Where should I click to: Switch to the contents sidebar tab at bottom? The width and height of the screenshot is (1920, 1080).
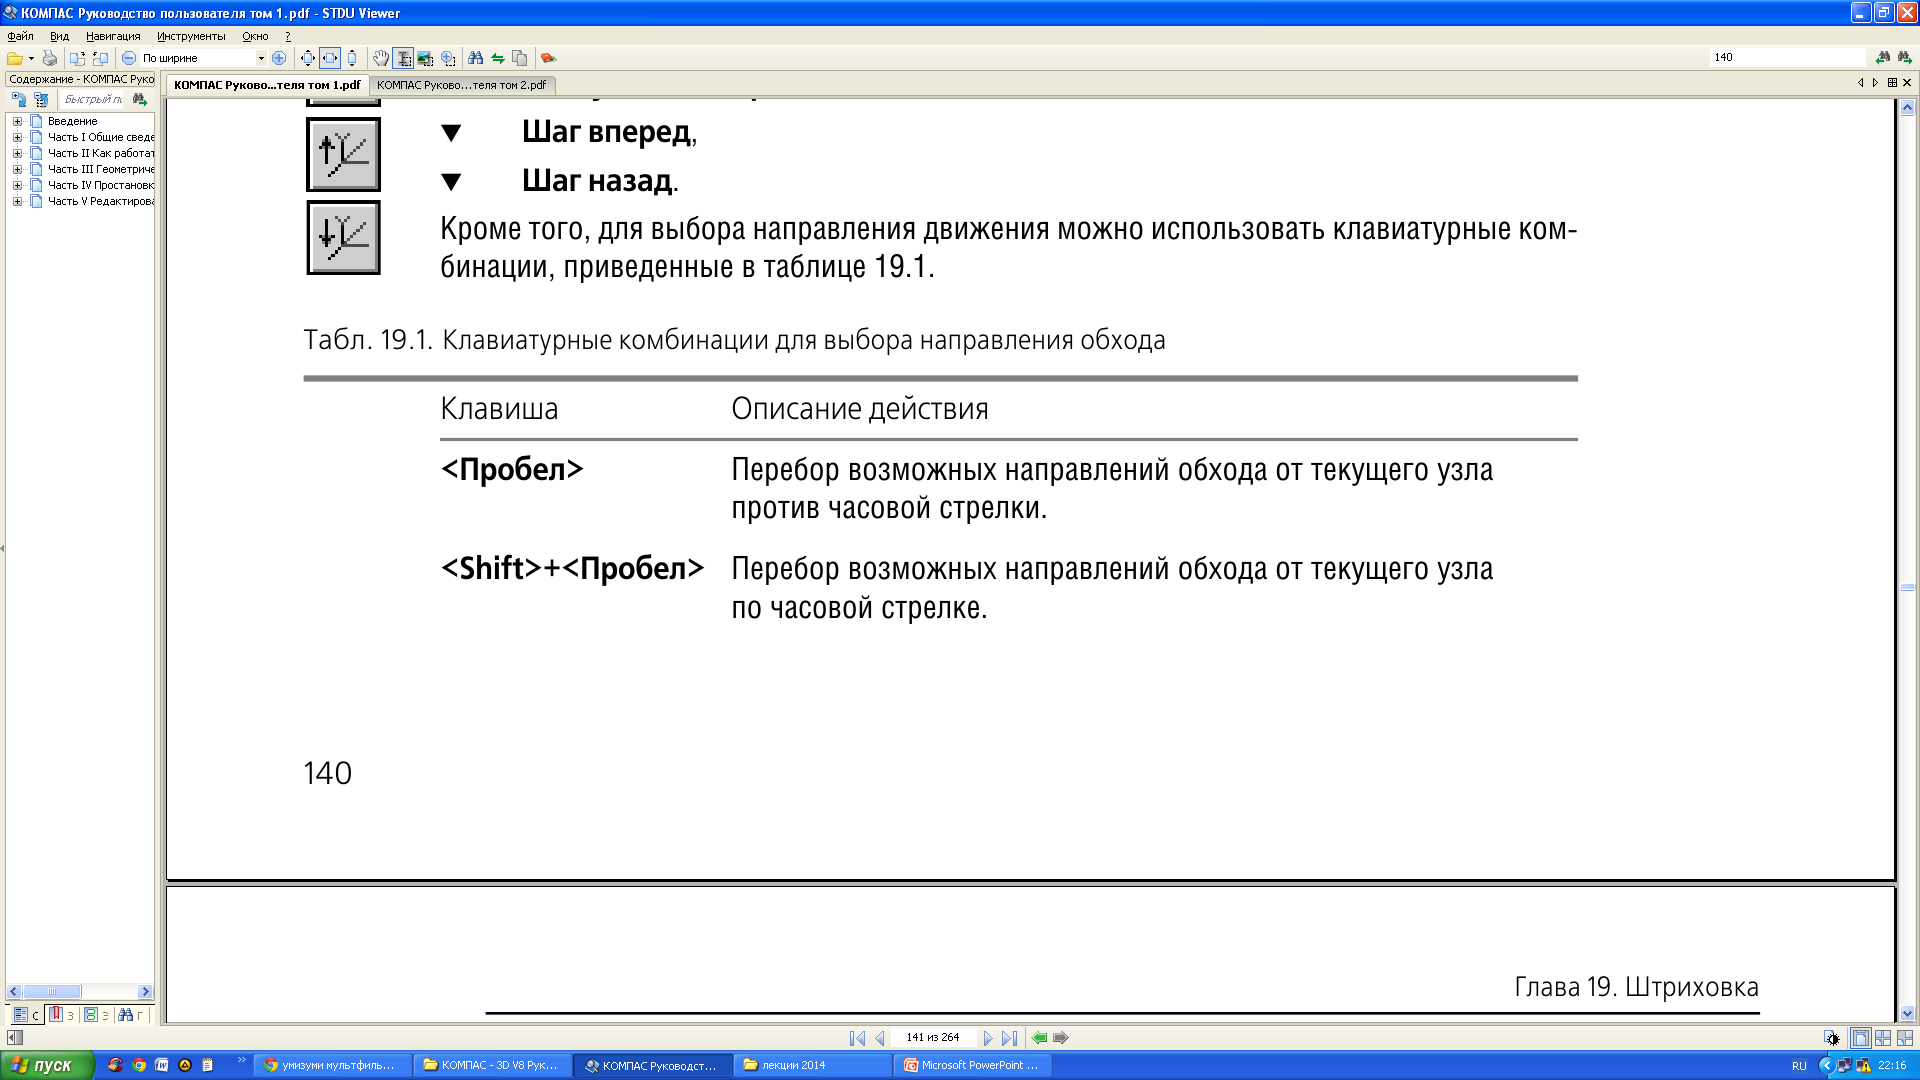[x=26, y=1014]
